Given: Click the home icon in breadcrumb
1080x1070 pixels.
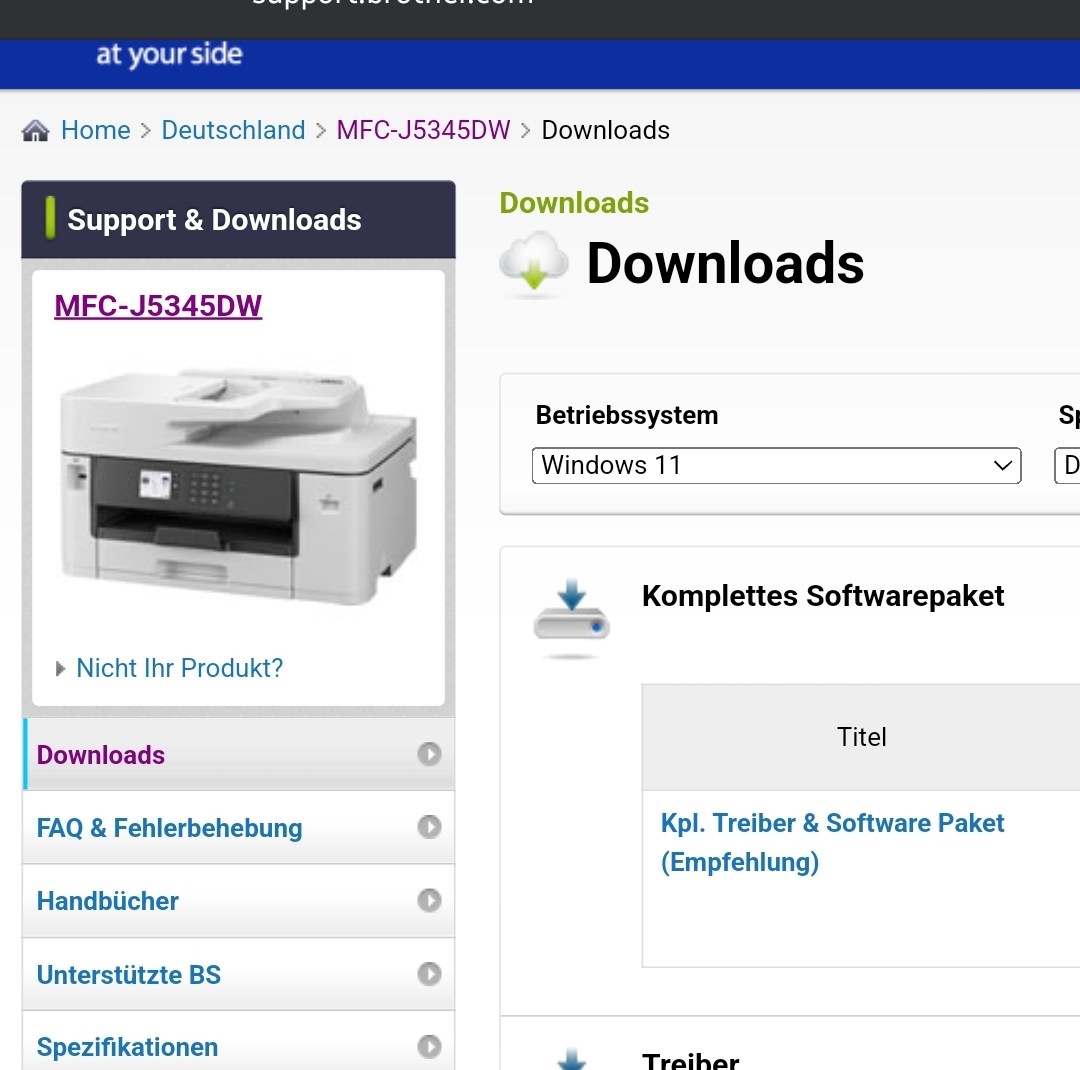Looking at the screenshot, I should pos(35,130).
